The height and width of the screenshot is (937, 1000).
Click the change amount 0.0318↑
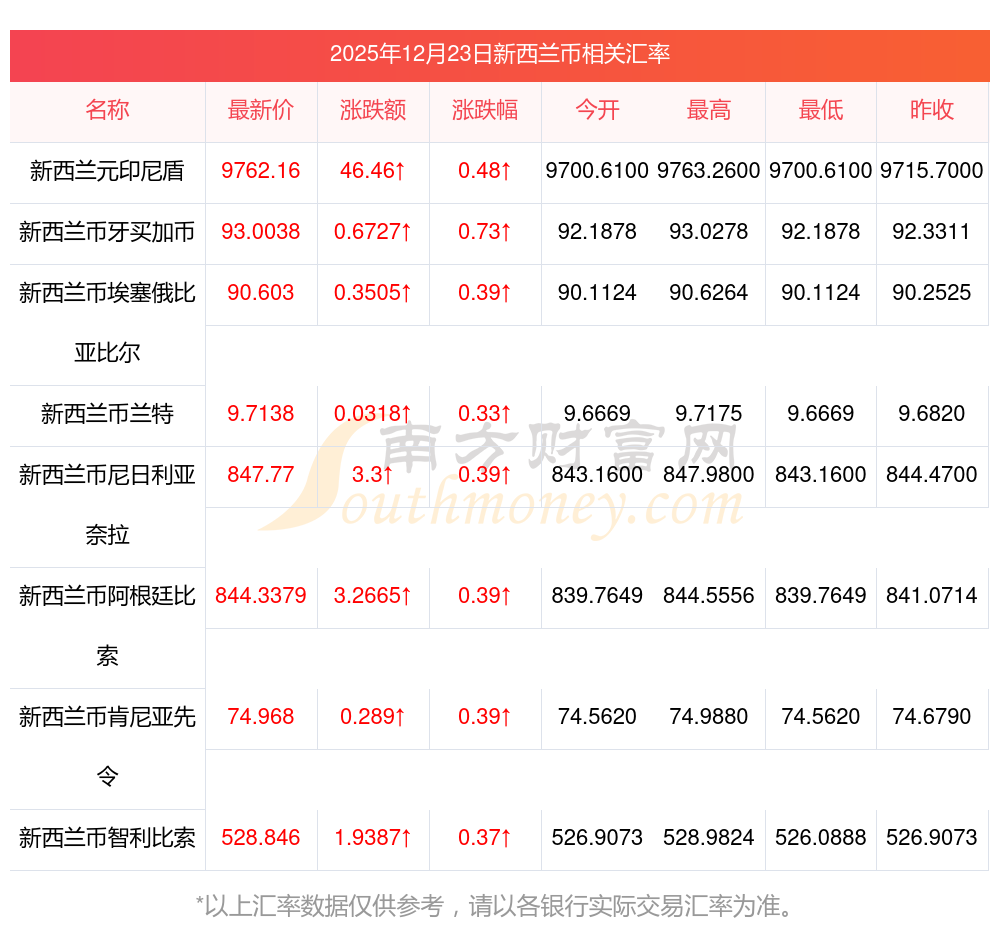[373, 413]
